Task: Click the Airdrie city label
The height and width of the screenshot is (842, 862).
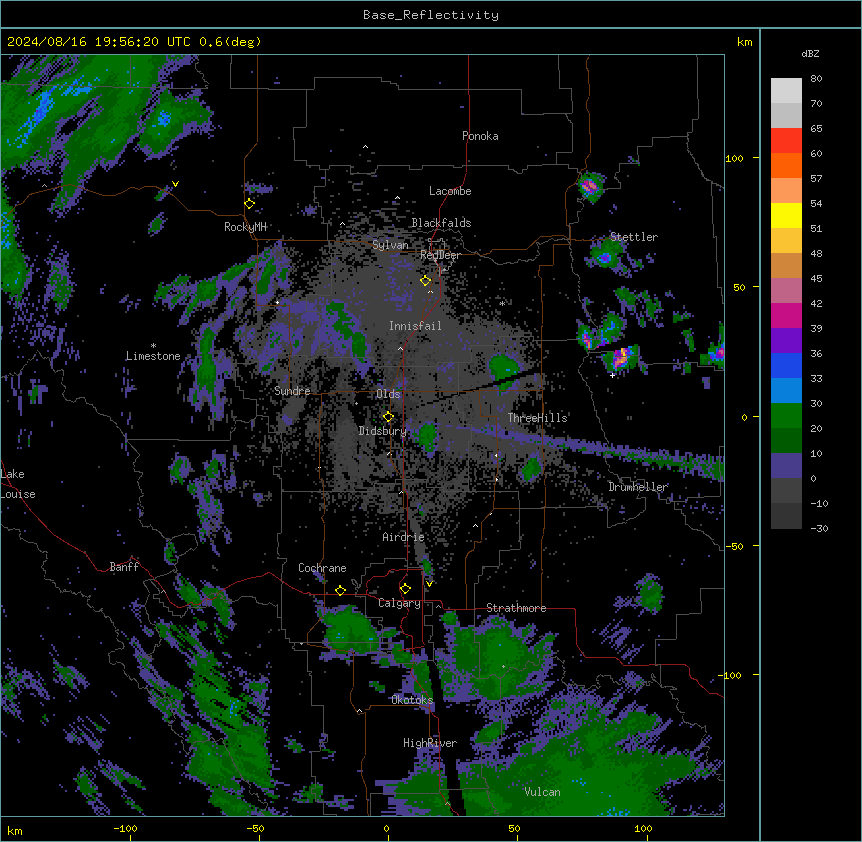Action: point(403,537)
